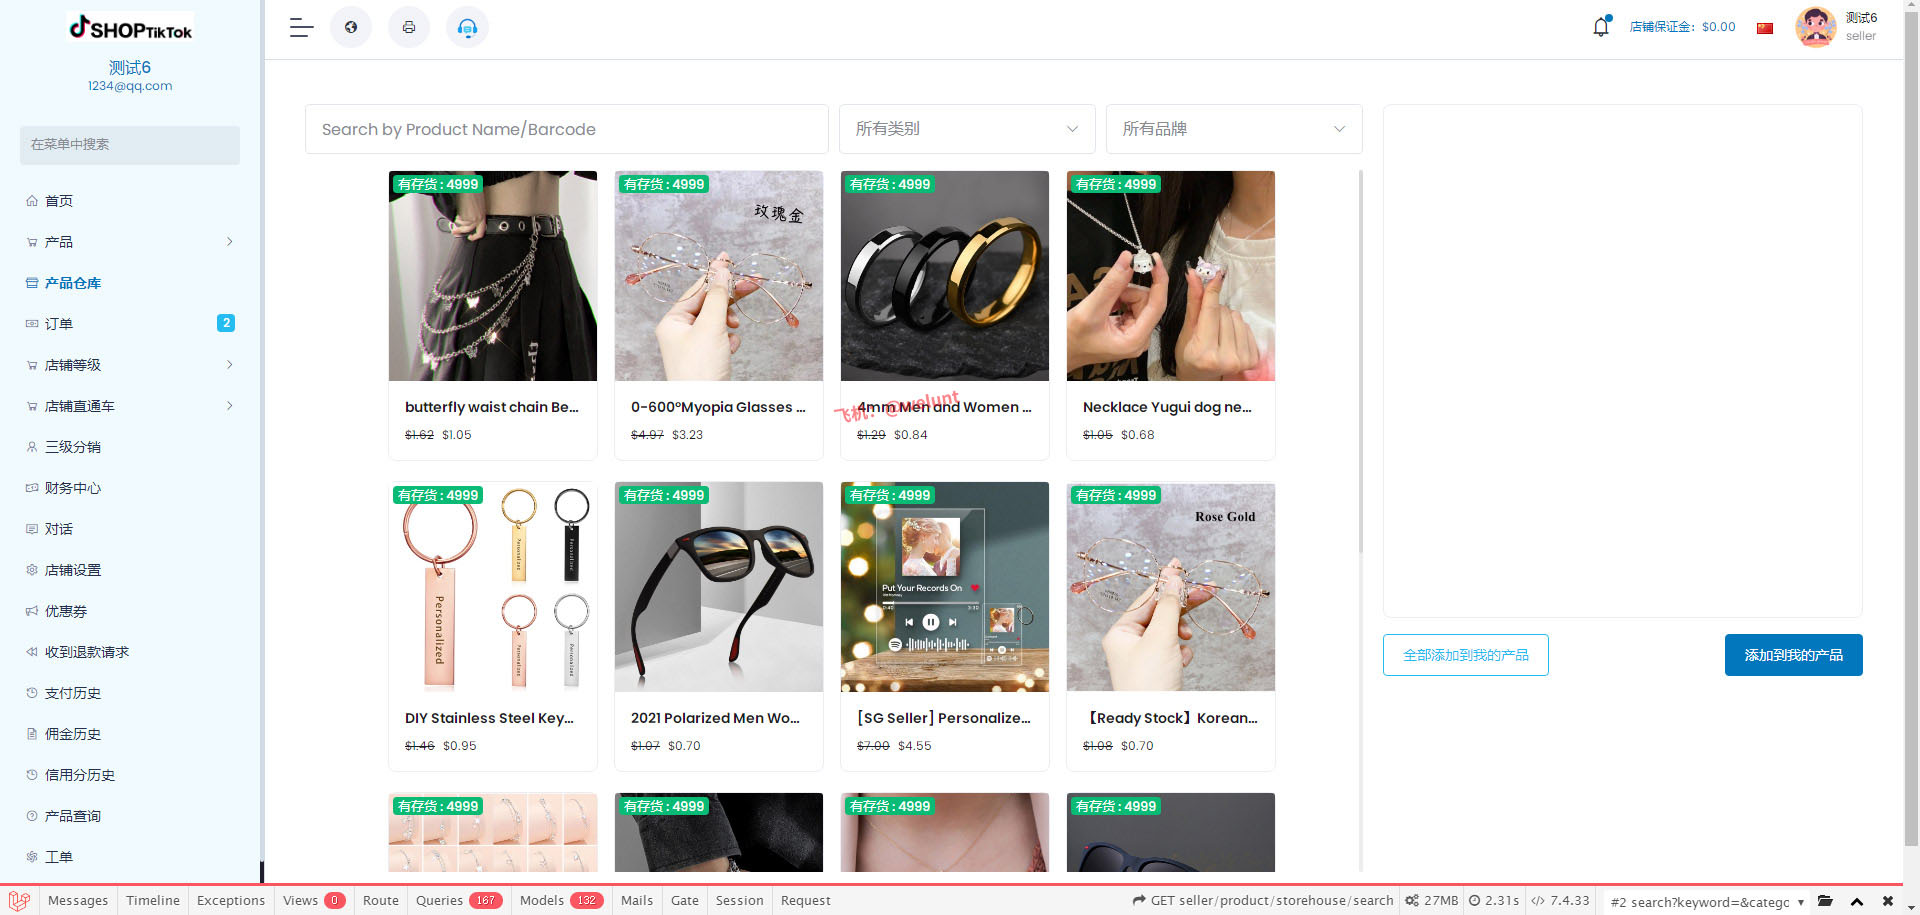The width and height of the screenshot is (1920, 915).
Task: Open the Request debug tab
Action: click(x=806, y=901)
